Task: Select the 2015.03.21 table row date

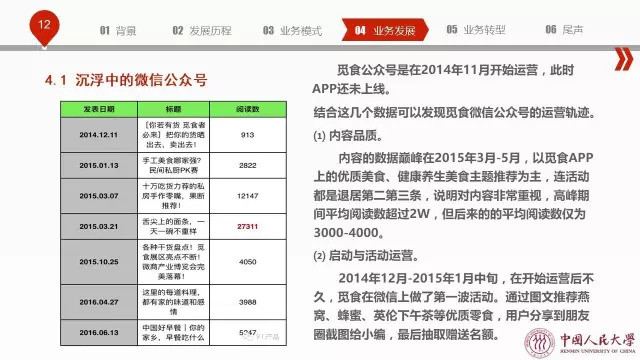Action: [x=99, y=227]
